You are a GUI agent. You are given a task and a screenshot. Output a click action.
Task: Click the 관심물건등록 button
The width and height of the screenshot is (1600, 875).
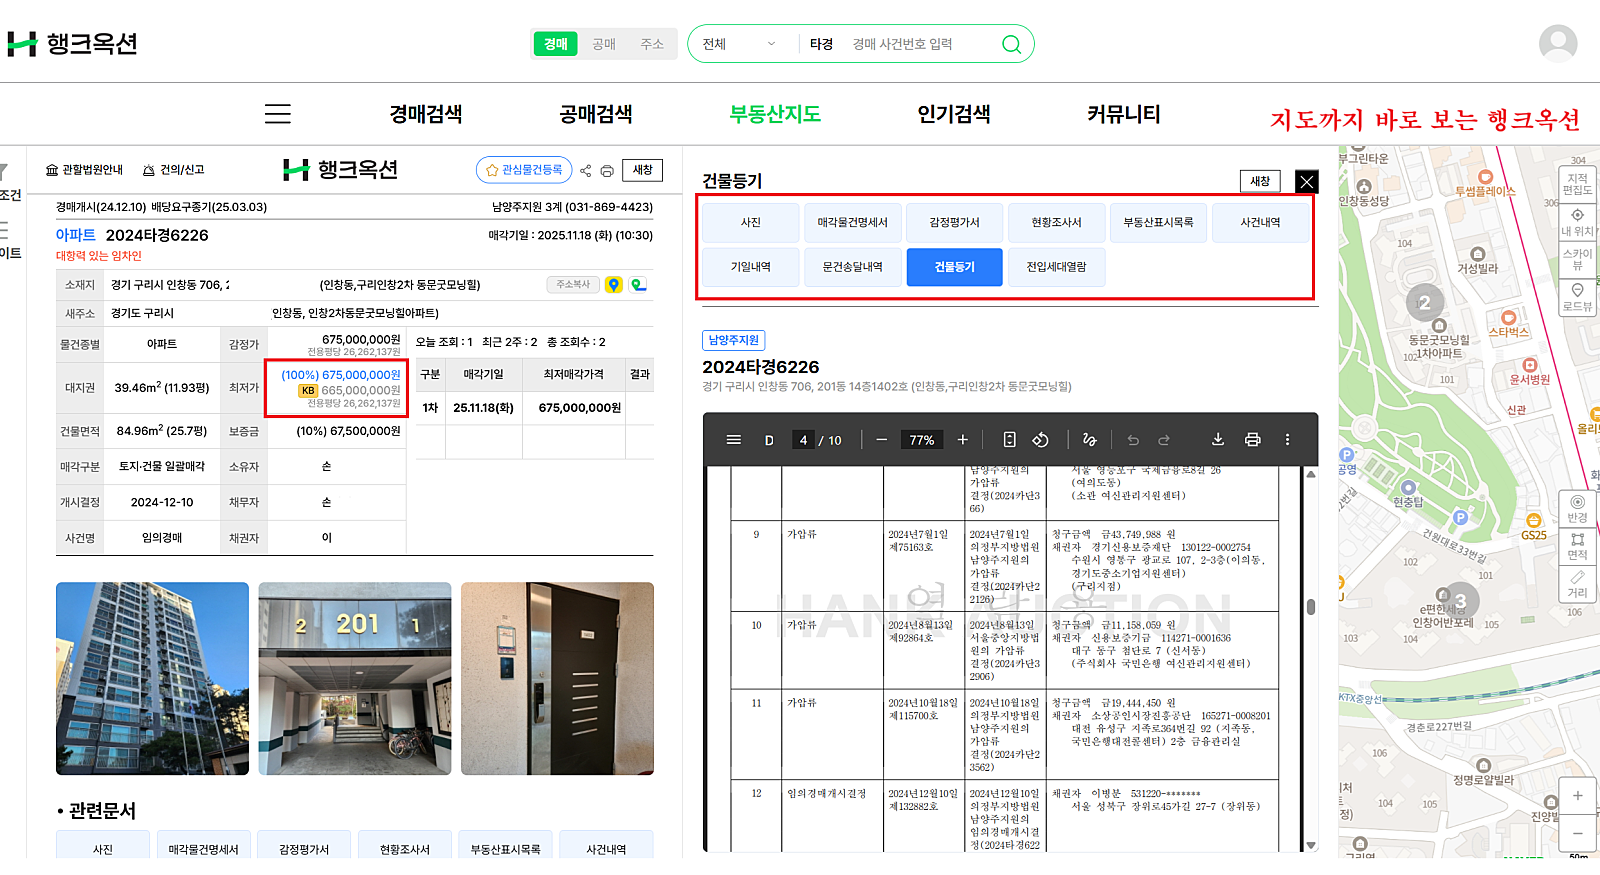pyautogui.click(x=524, y=170)
